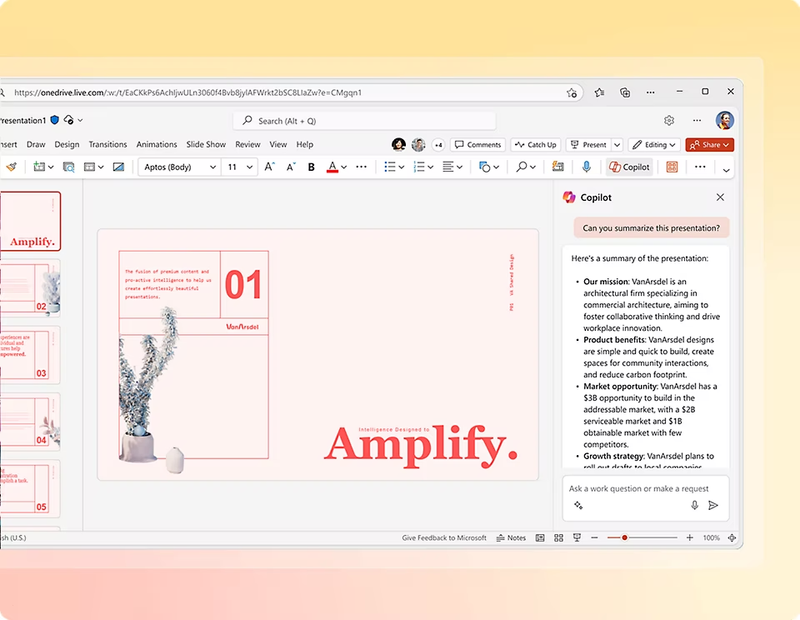The width and height of the screenshot is (800, 620).
Task: Open the View tab
Action: [x=278, y=144]
